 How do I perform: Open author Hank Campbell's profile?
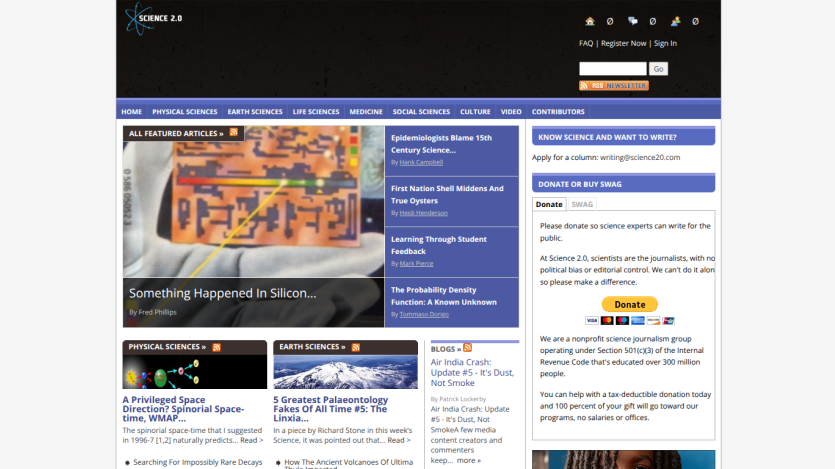(421, 162)
